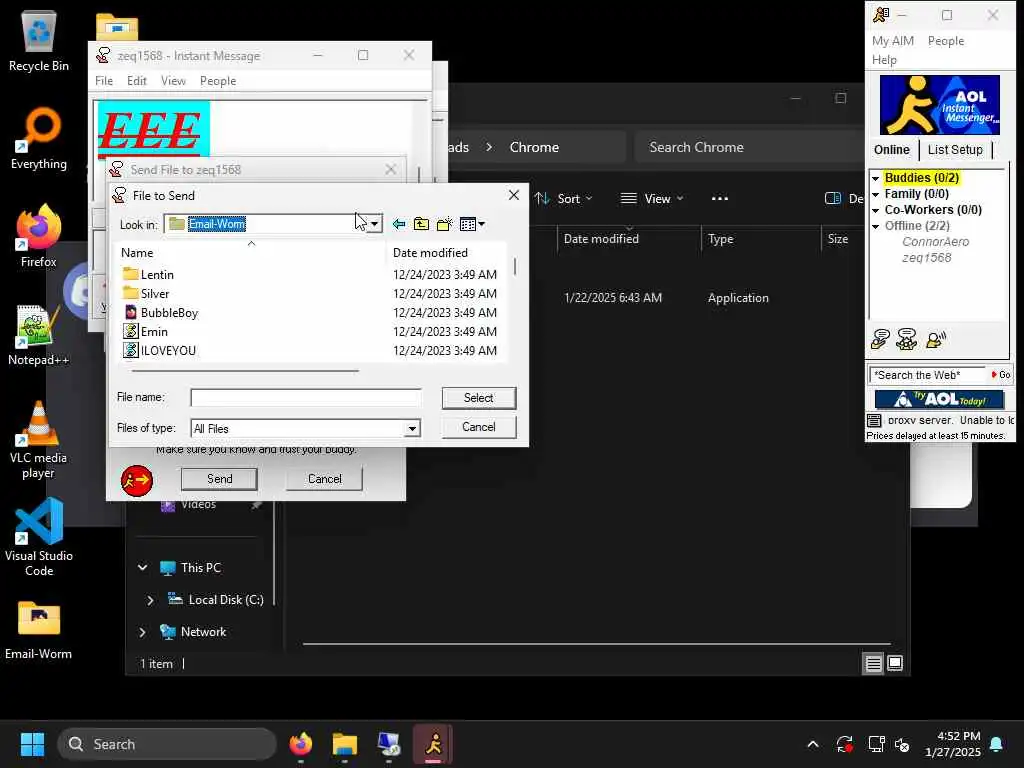Open Help menu in AIM buddy list

coord(884,59)
